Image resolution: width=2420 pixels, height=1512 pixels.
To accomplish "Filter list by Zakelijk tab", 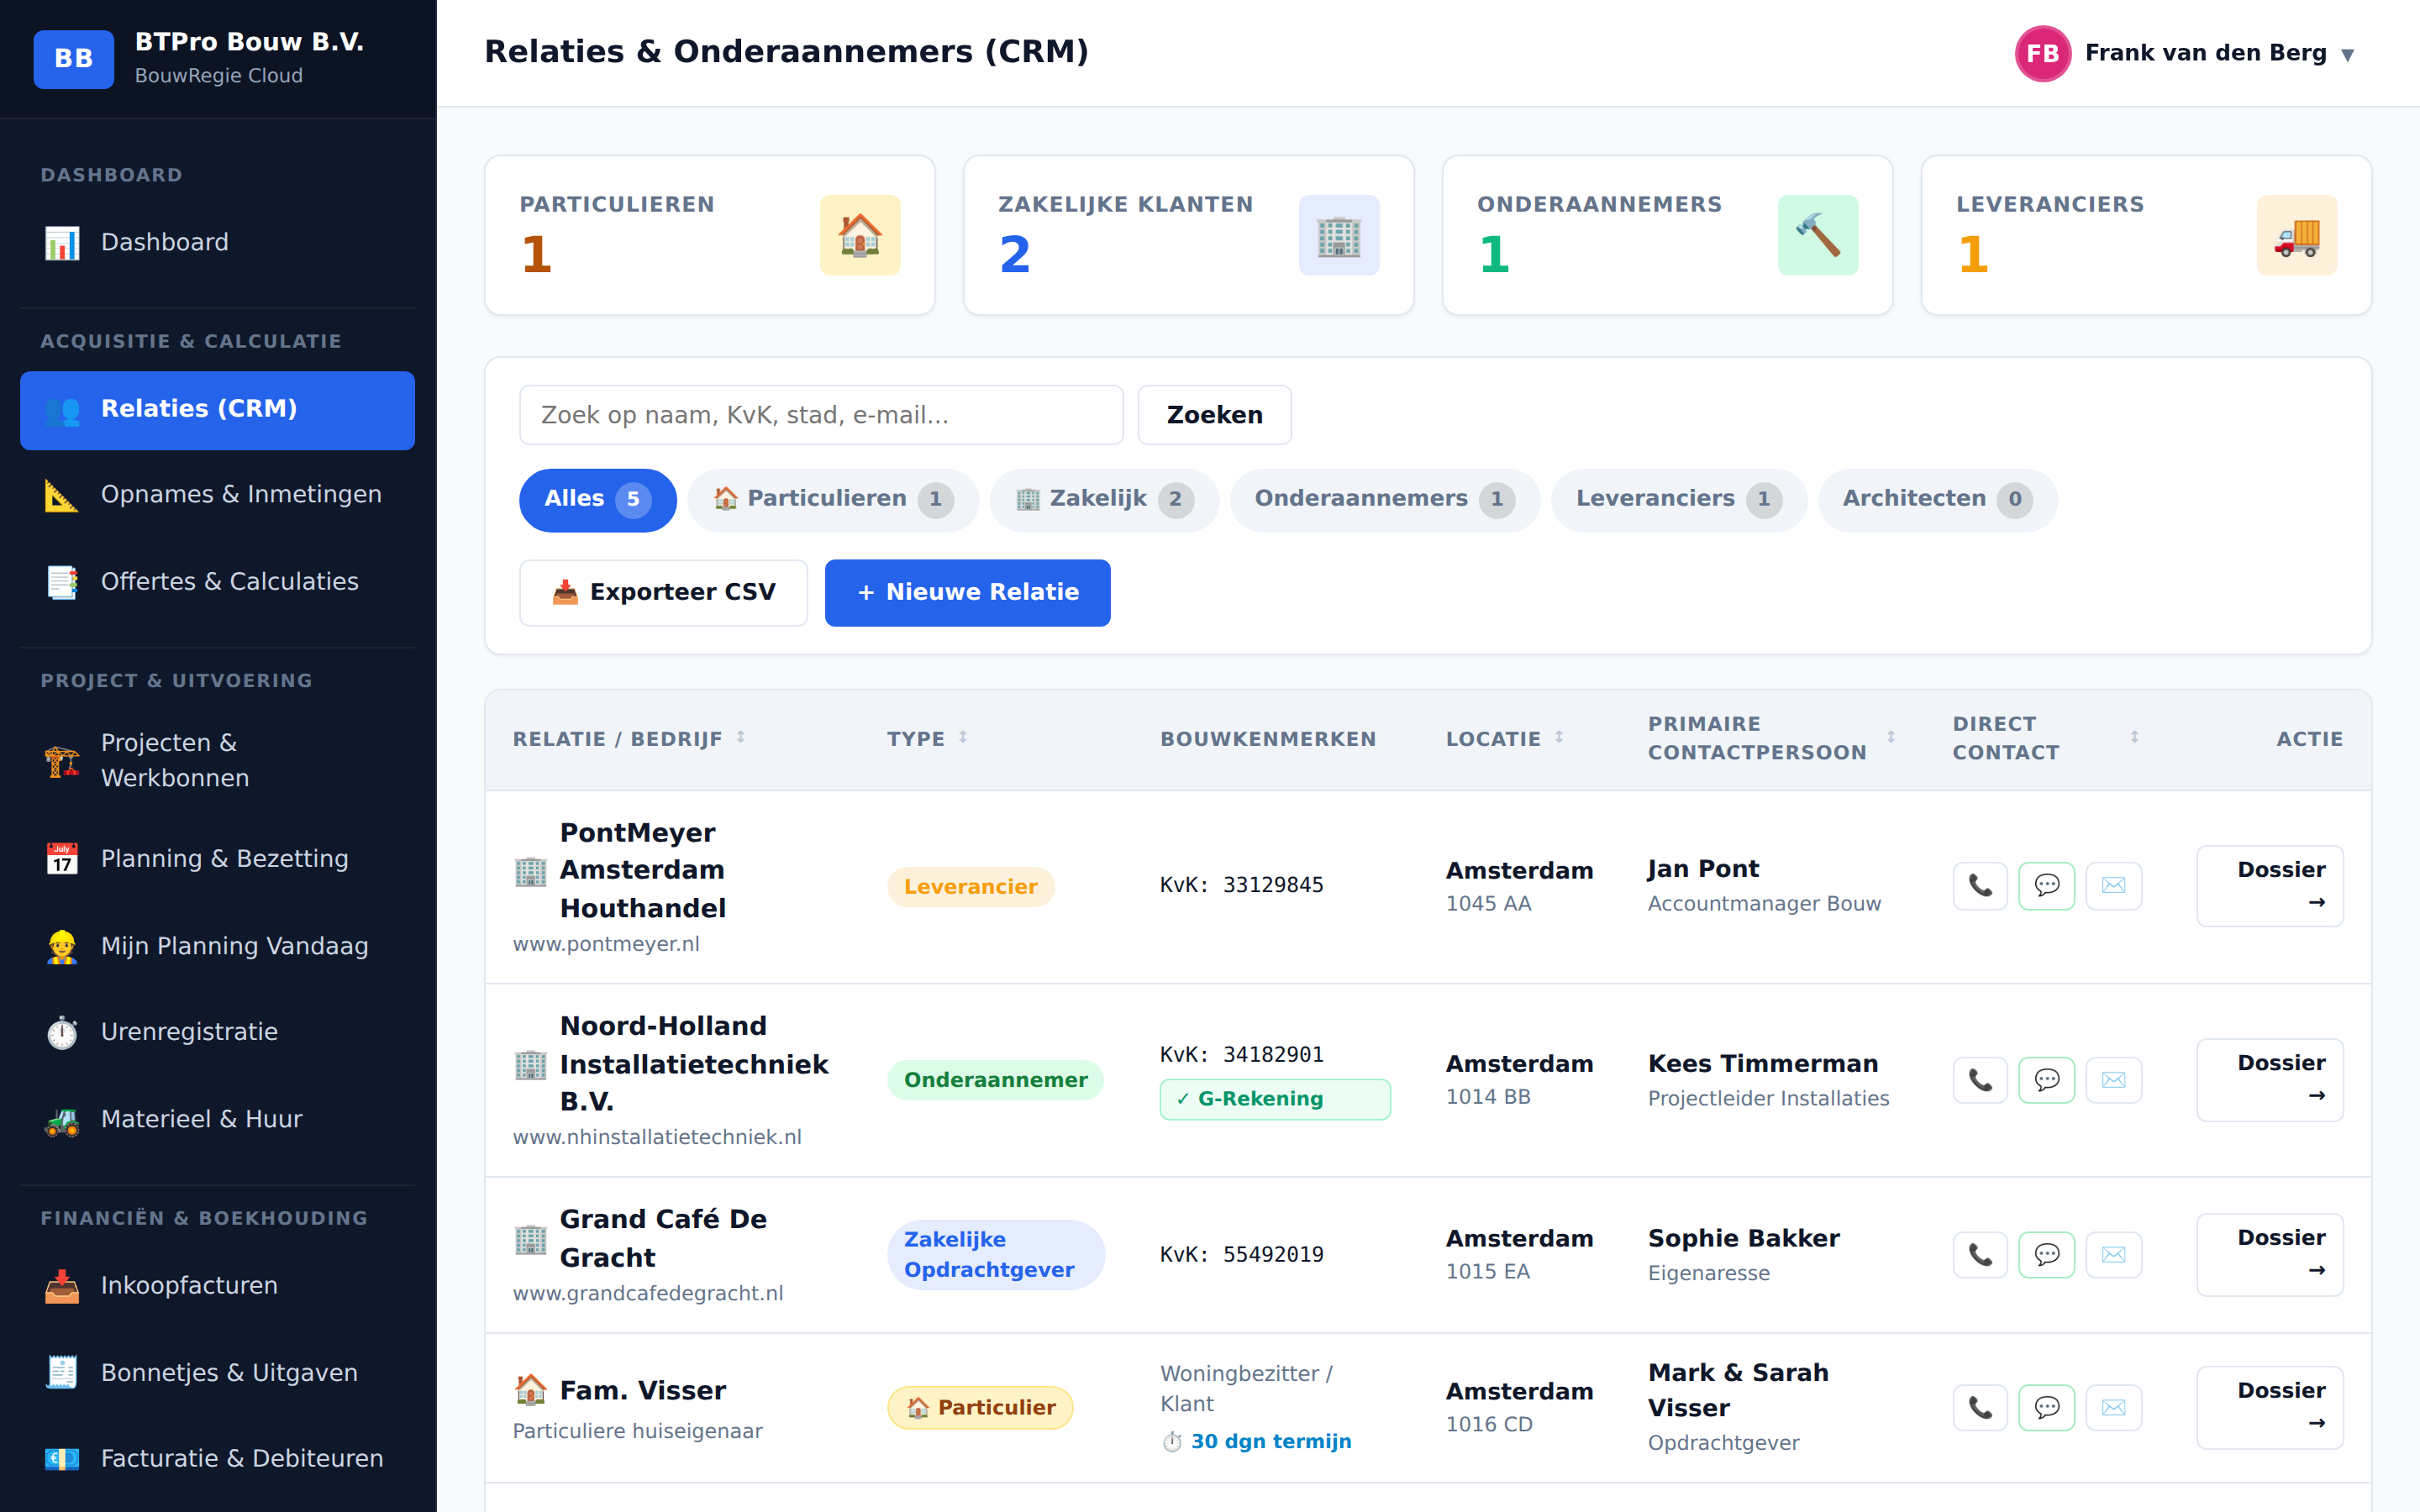I will [x=1104, y=500].
